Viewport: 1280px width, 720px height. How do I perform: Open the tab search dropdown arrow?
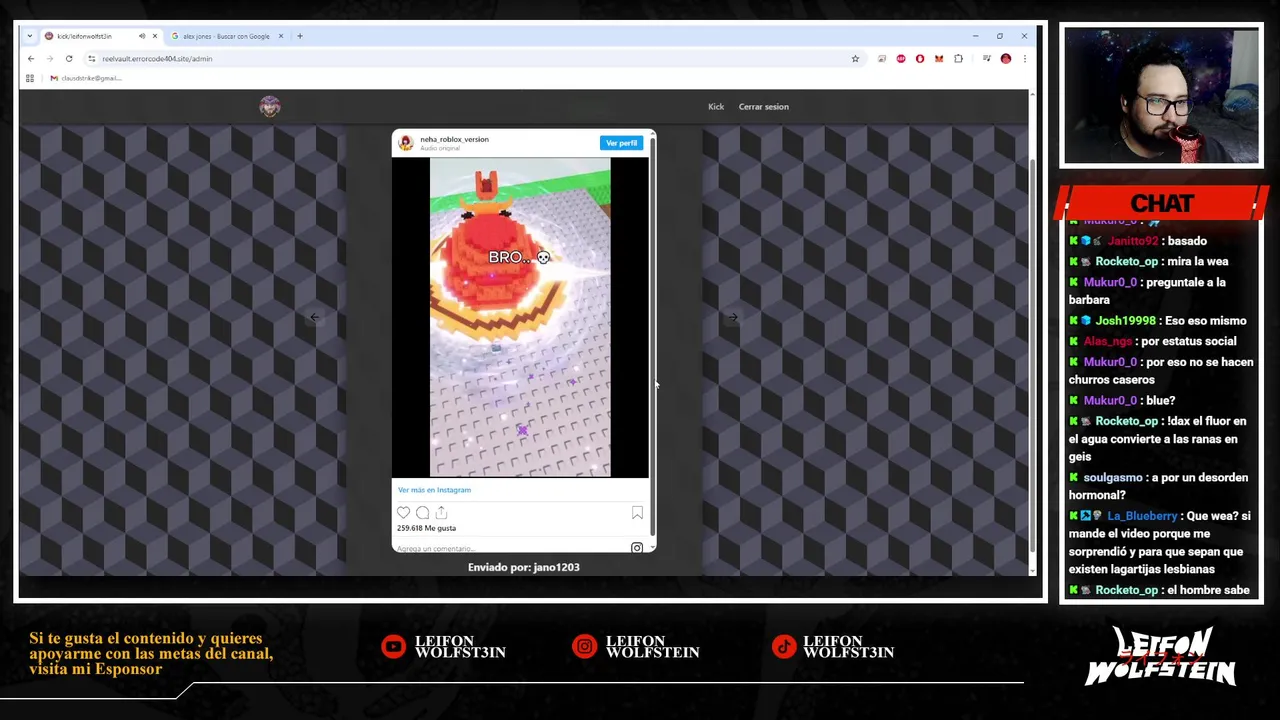tap(30, 36)
